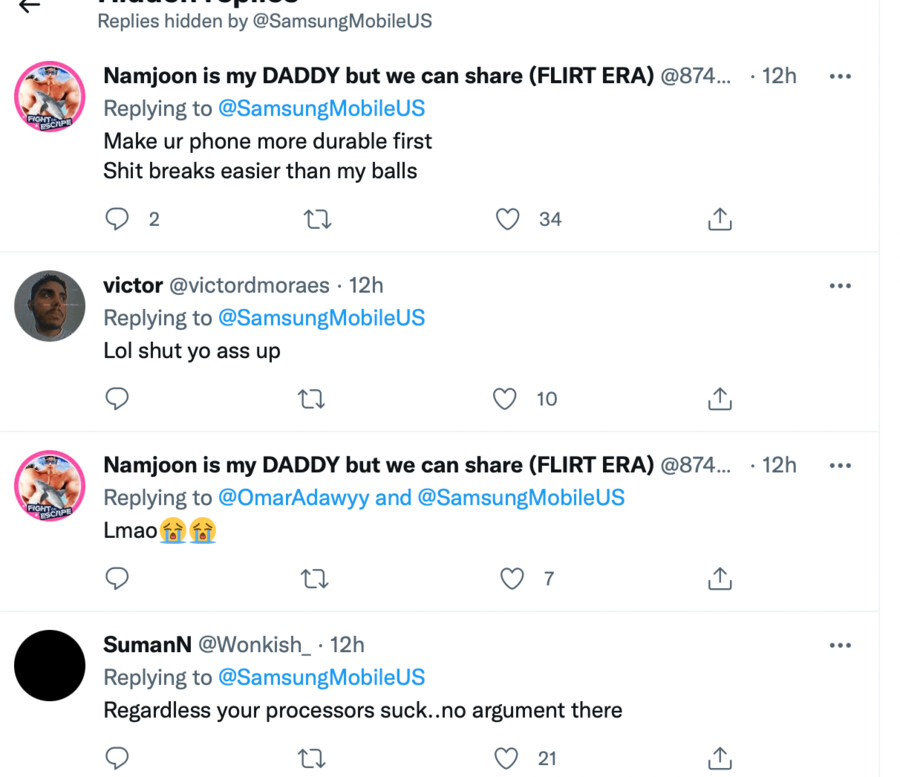Image resolution: width=900 pixels, height=777 pixels.
Task: Share victor's tweet
Action: (x=720, y=399)
